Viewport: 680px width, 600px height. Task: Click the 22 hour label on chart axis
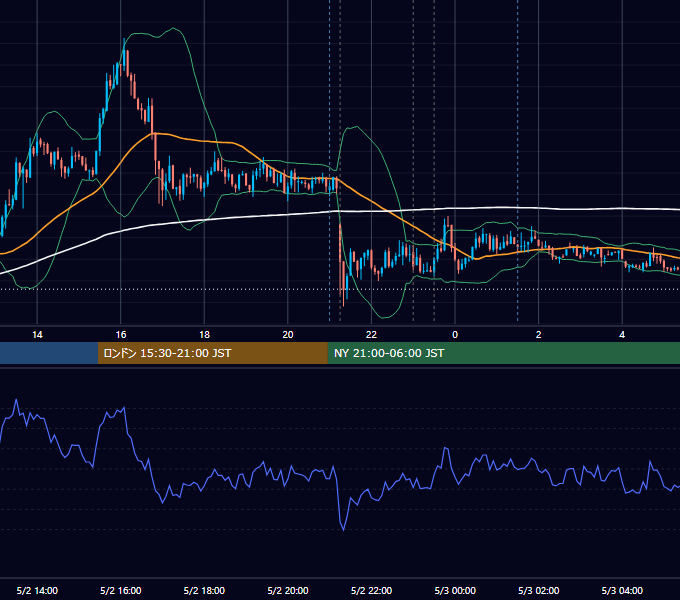tap(371, 335)
